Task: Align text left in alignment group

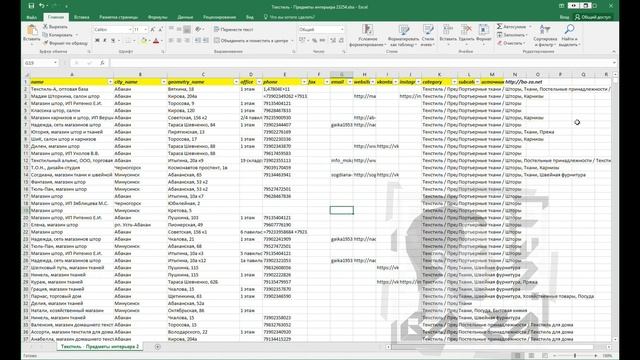Action: pos(171,40)
